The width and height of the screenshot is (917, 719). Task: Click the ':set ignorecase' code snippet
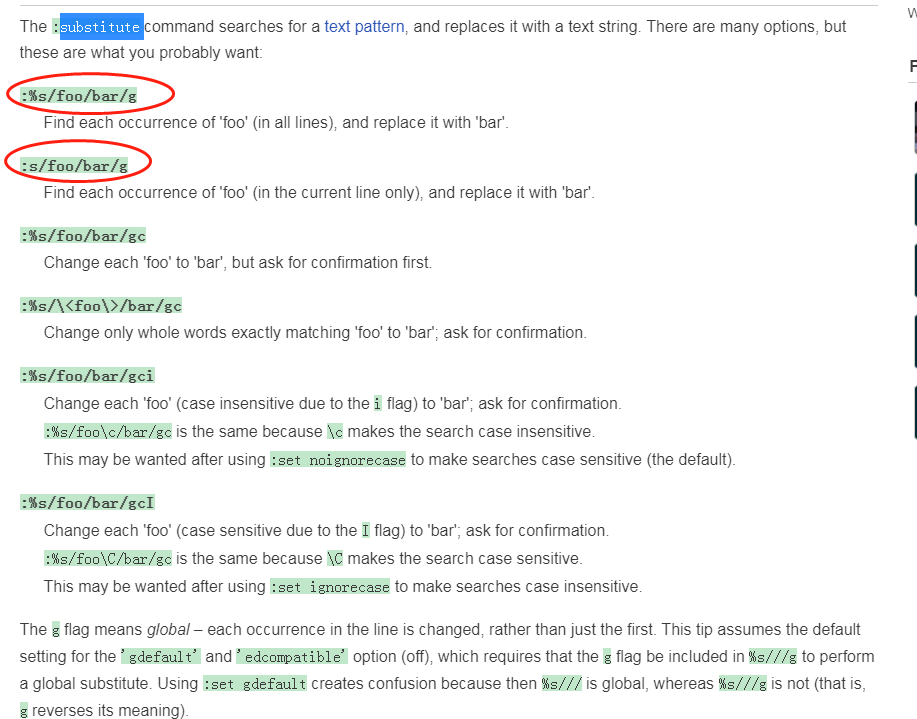coord(329,587)
